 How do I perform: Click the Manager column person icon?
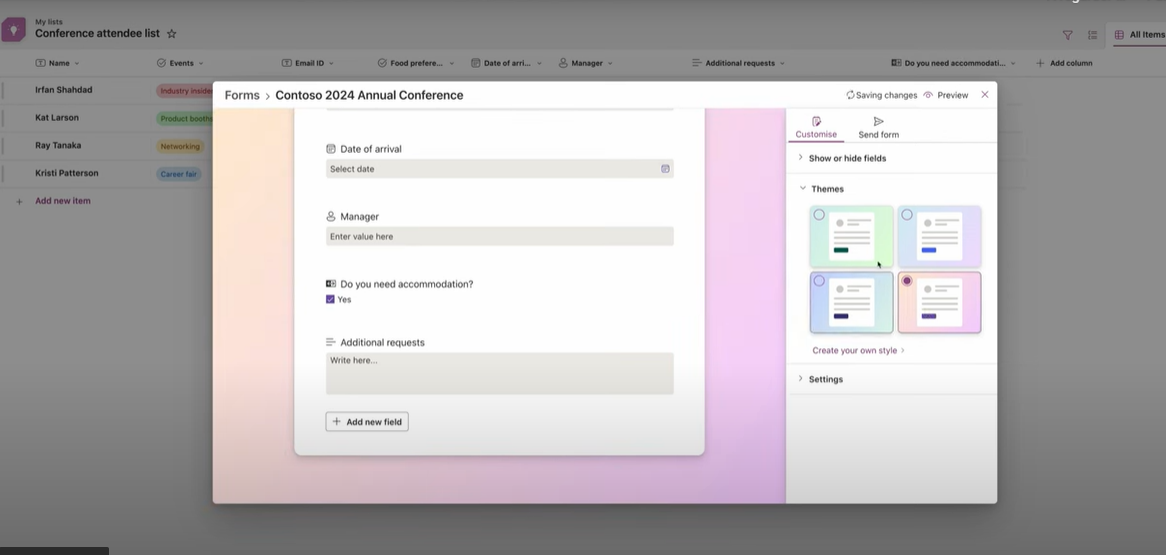point(563,63)
